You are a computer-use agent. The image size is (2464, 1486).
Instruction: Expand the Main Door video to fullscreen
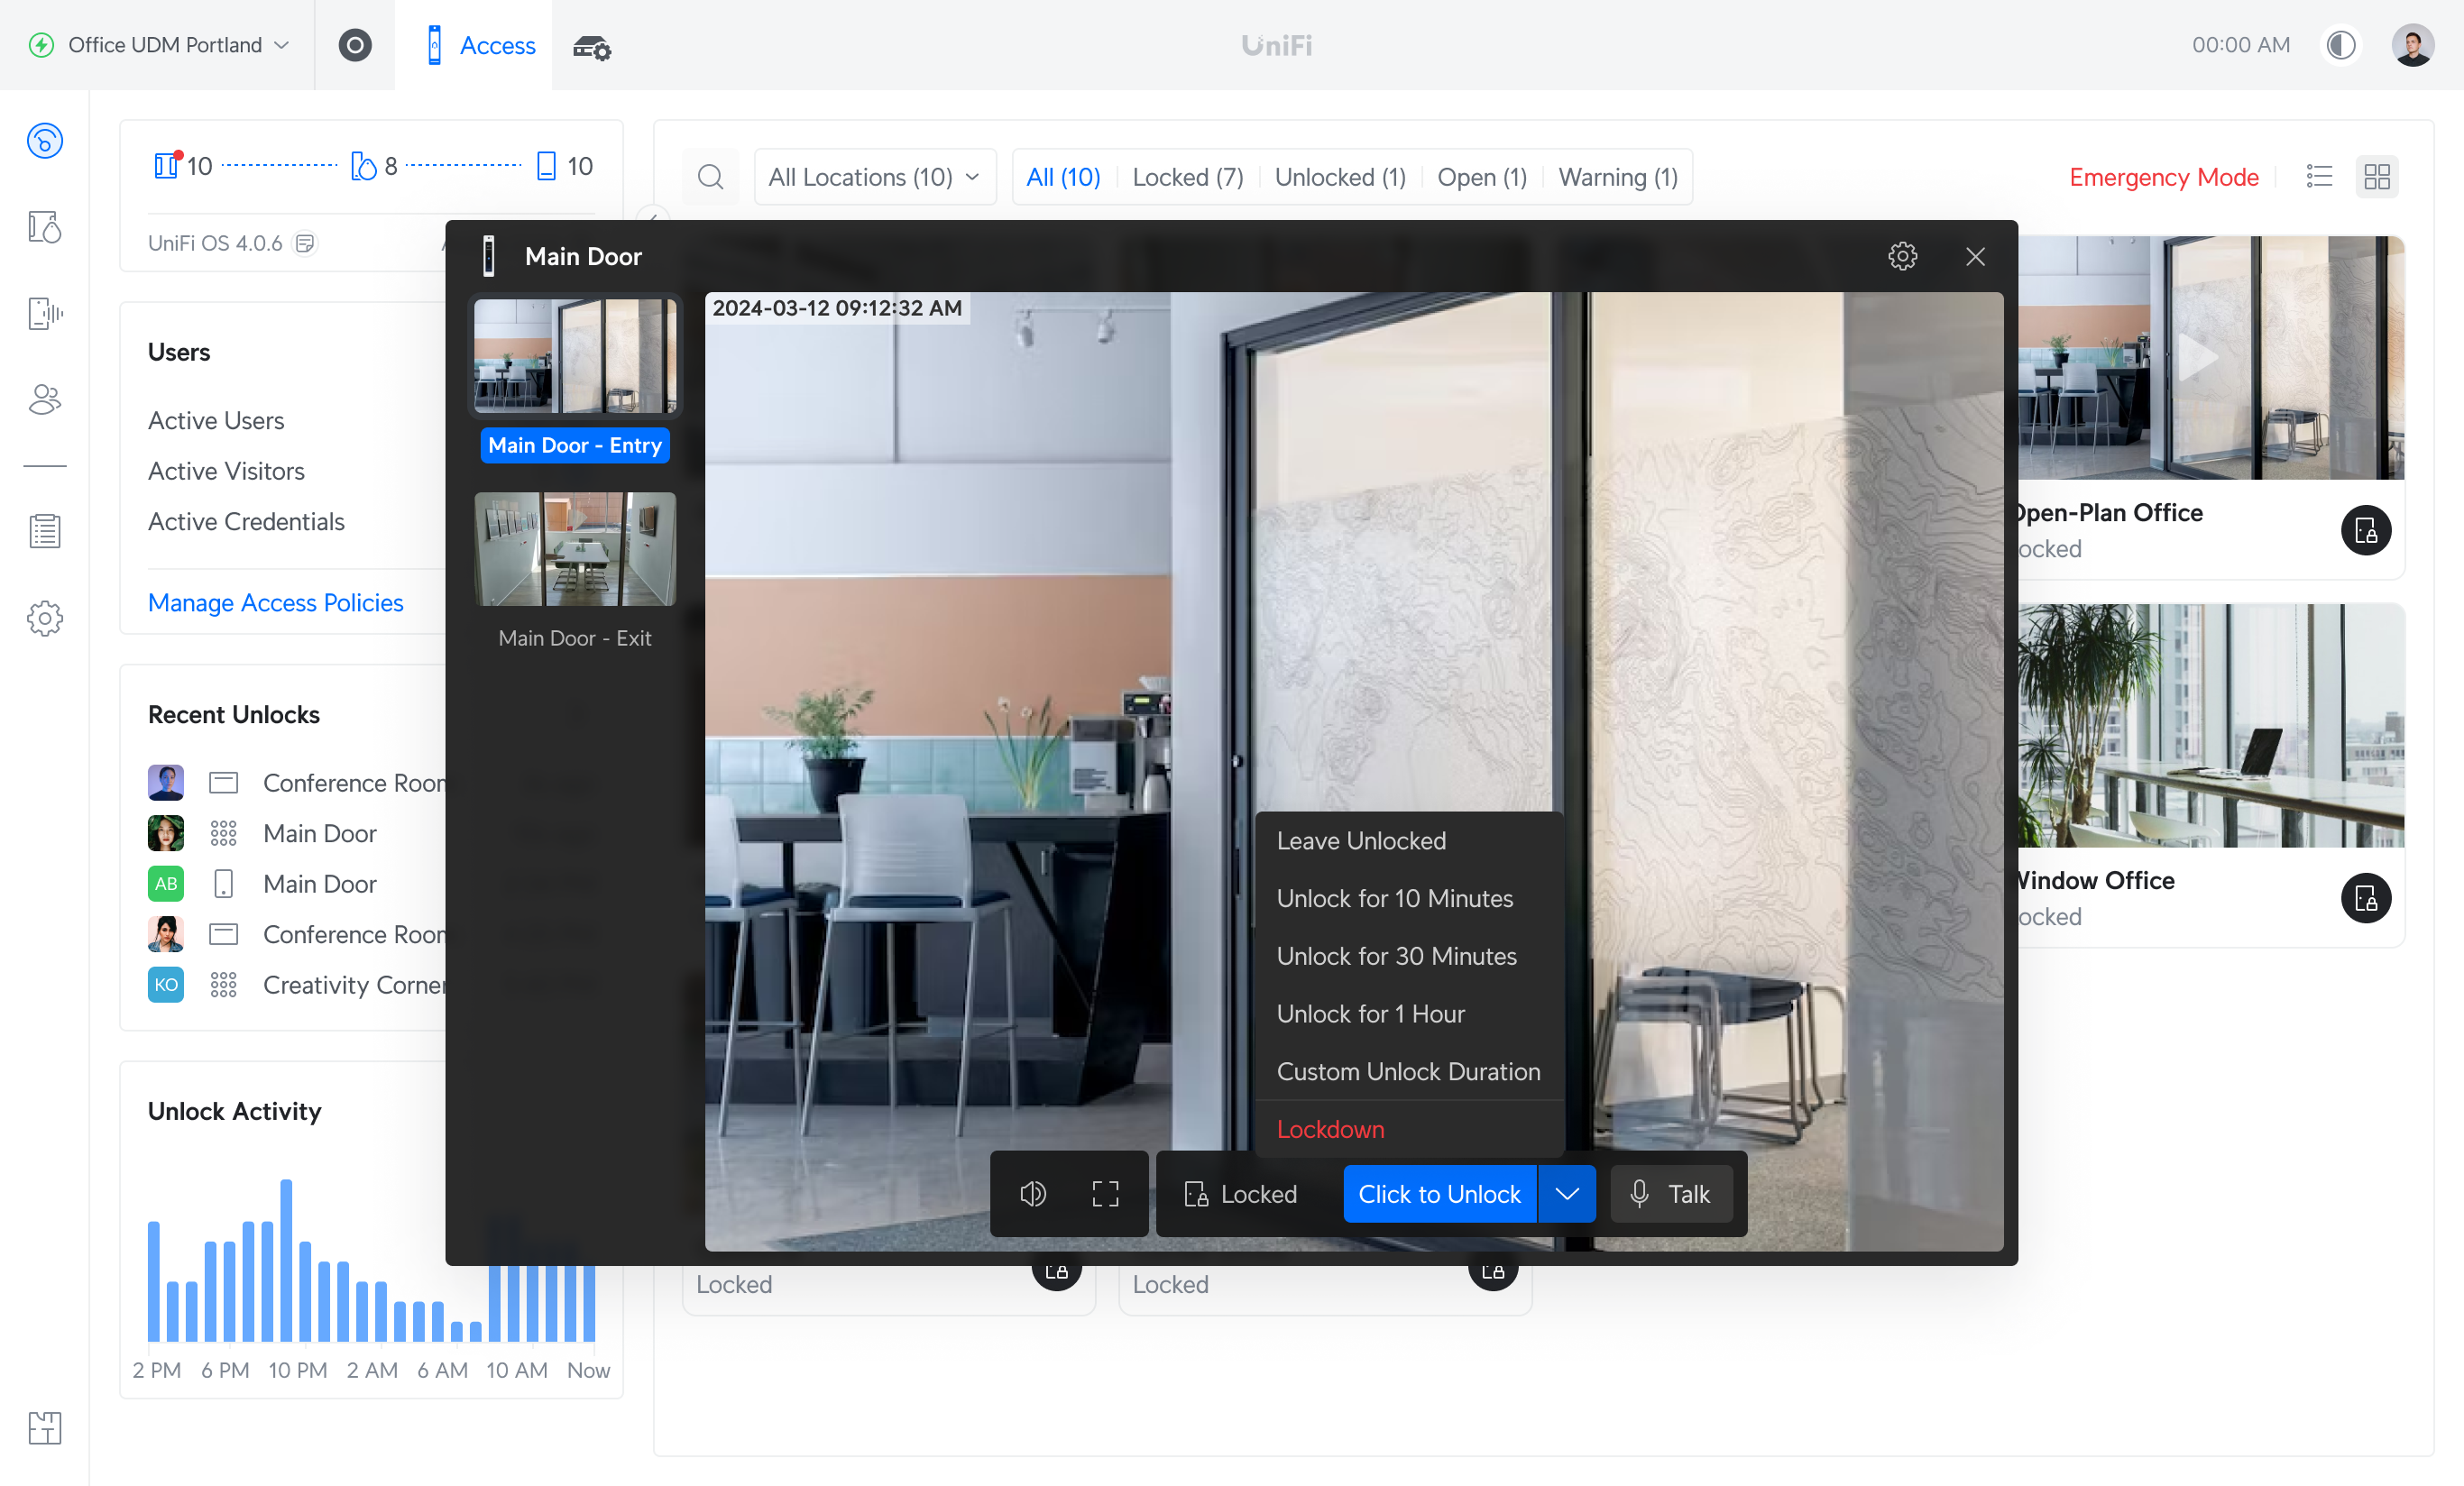(x=1106, y=1193)
